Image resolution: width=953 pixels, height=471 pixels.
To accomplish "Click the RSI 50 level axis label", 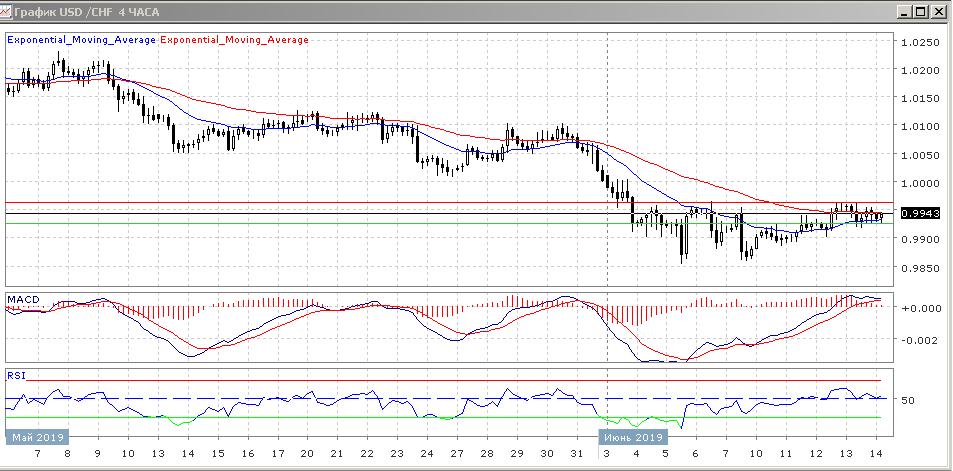I will tap(909, 400).
